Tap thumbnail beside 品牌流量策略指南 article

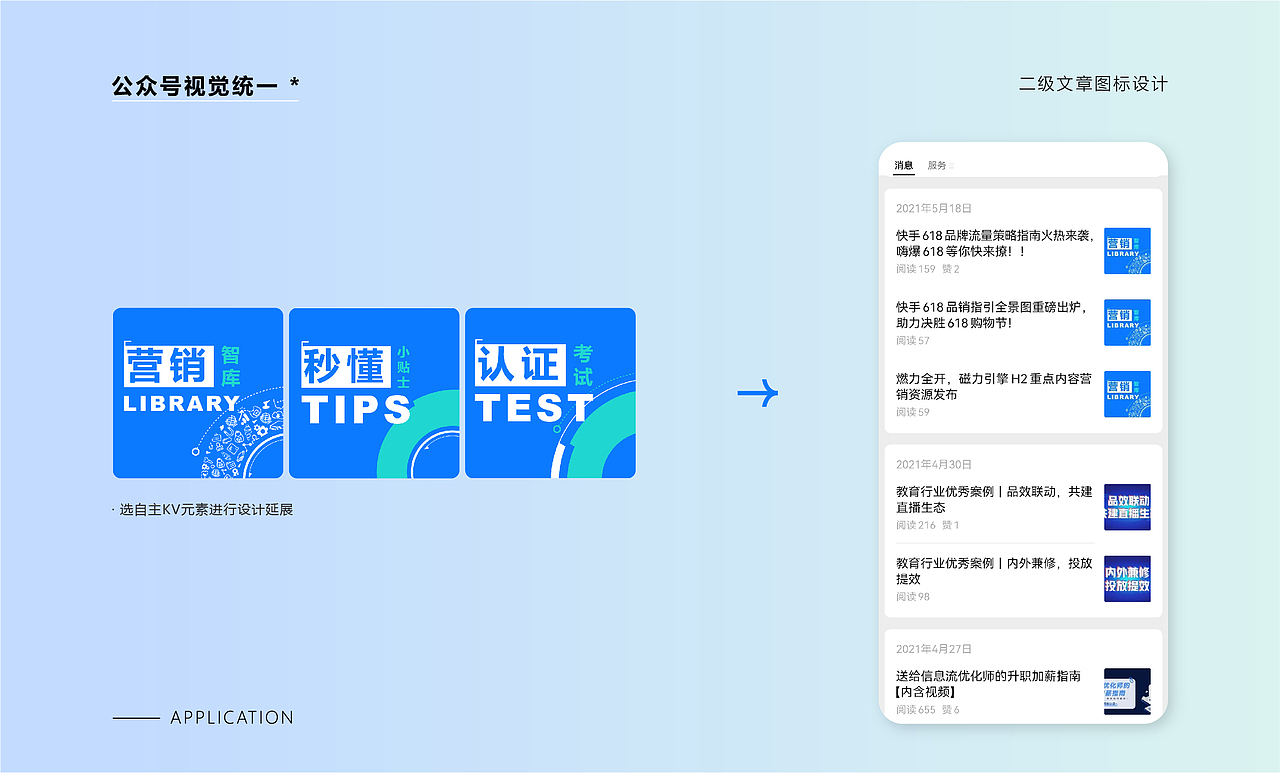[1127, 251]
